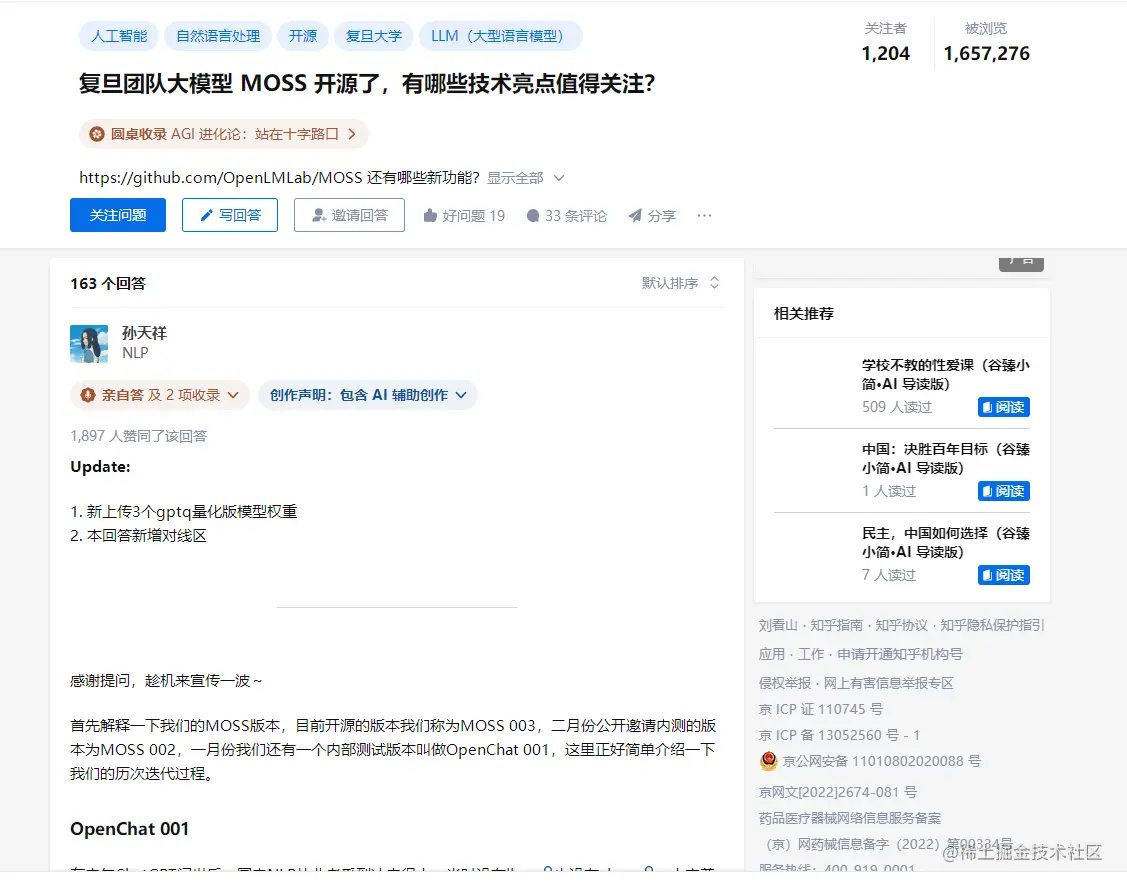Click the avatar of 孙天祥

(89, 344)
